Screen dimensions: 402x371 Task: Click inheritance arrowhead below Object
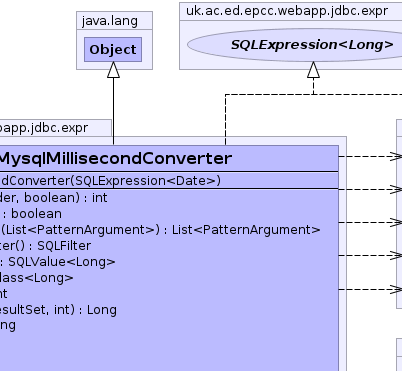pos(113,70)
